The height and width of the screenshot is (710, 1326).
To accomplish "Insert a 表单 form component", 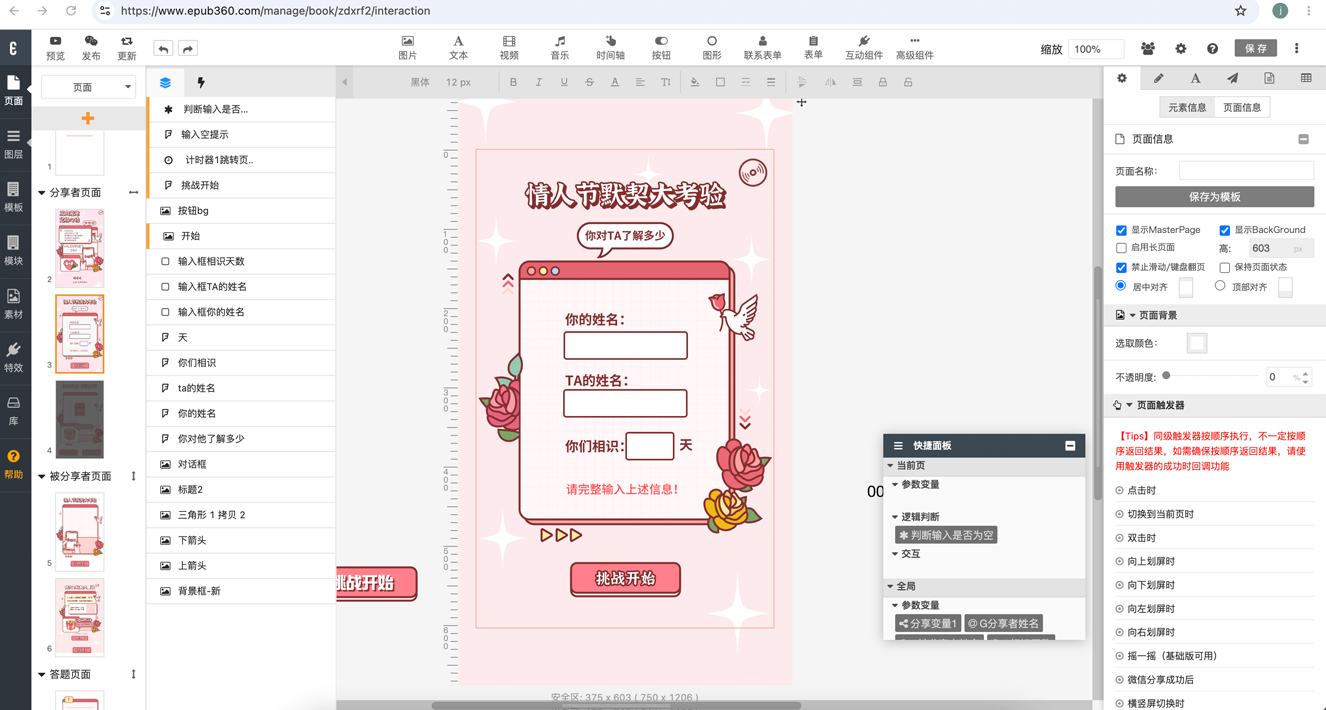I will tap(813, 47).
